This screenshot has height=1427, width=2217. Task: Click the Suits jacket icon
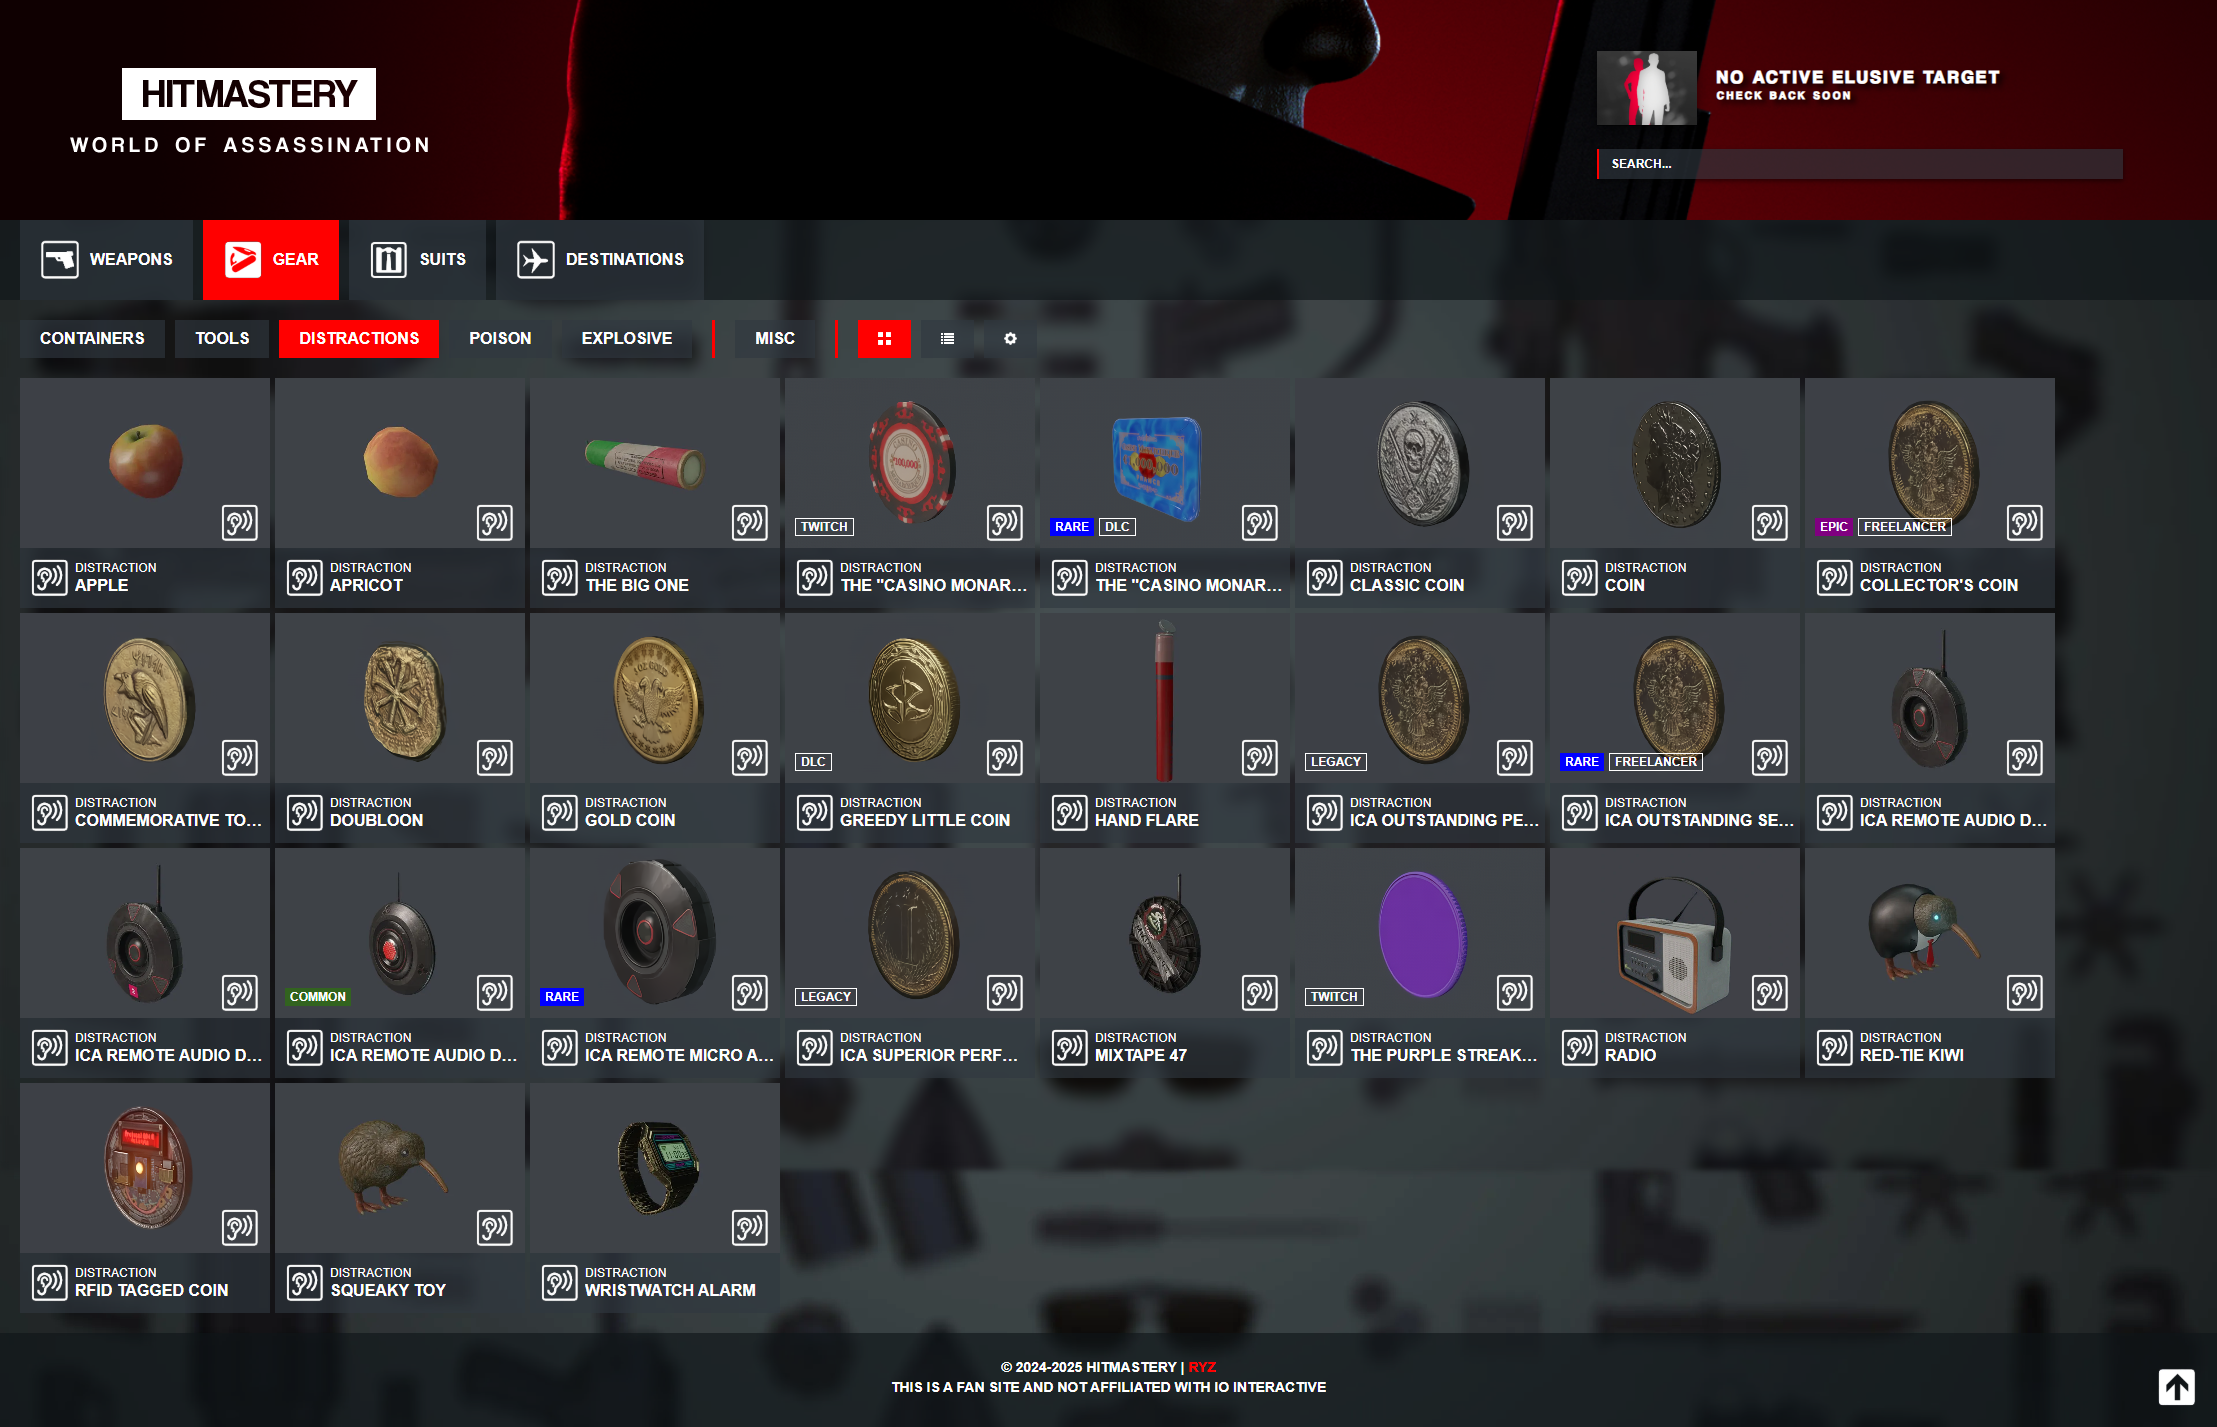point(389,260)
